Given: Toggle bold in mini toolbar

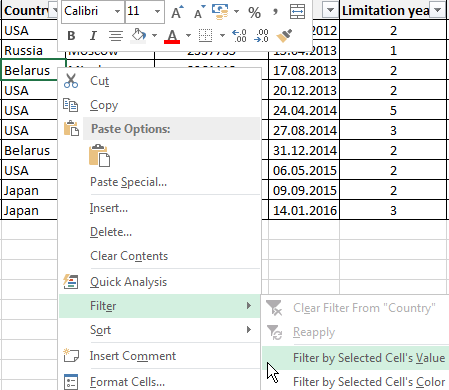Looking at the screenshot, I should coord(71,36).
